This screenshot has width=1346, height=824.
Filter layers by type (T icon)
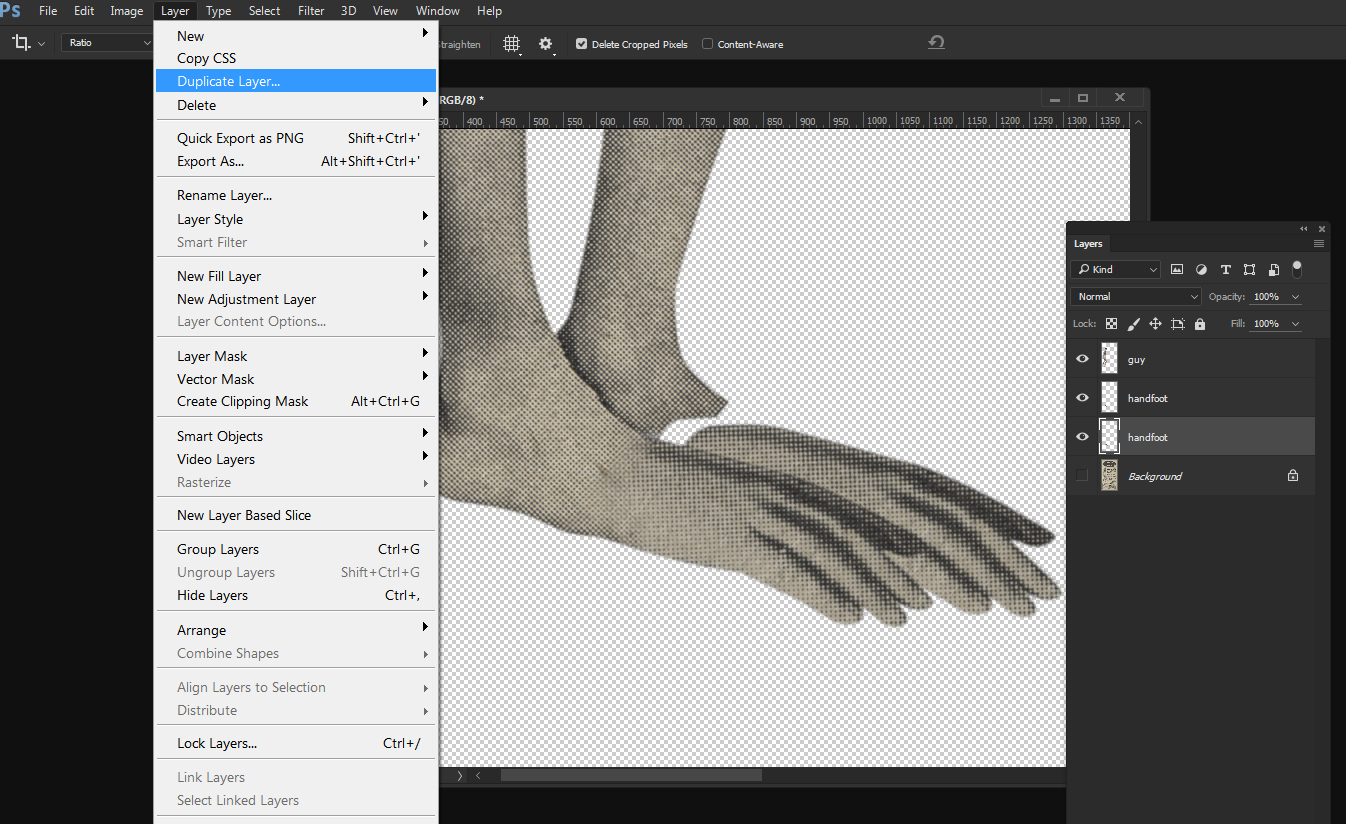click(1225, 270)
